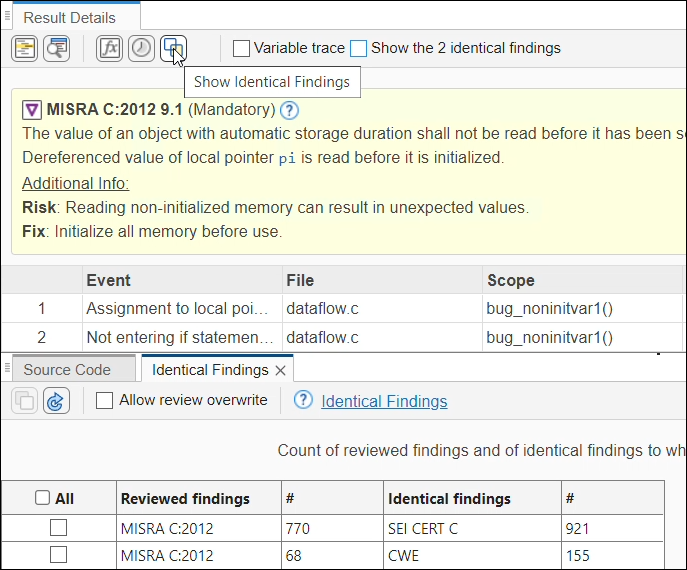Click help icon beside Identical Findings link
The width and height of the screenshot is (687, 570).
tap(303, 400)
